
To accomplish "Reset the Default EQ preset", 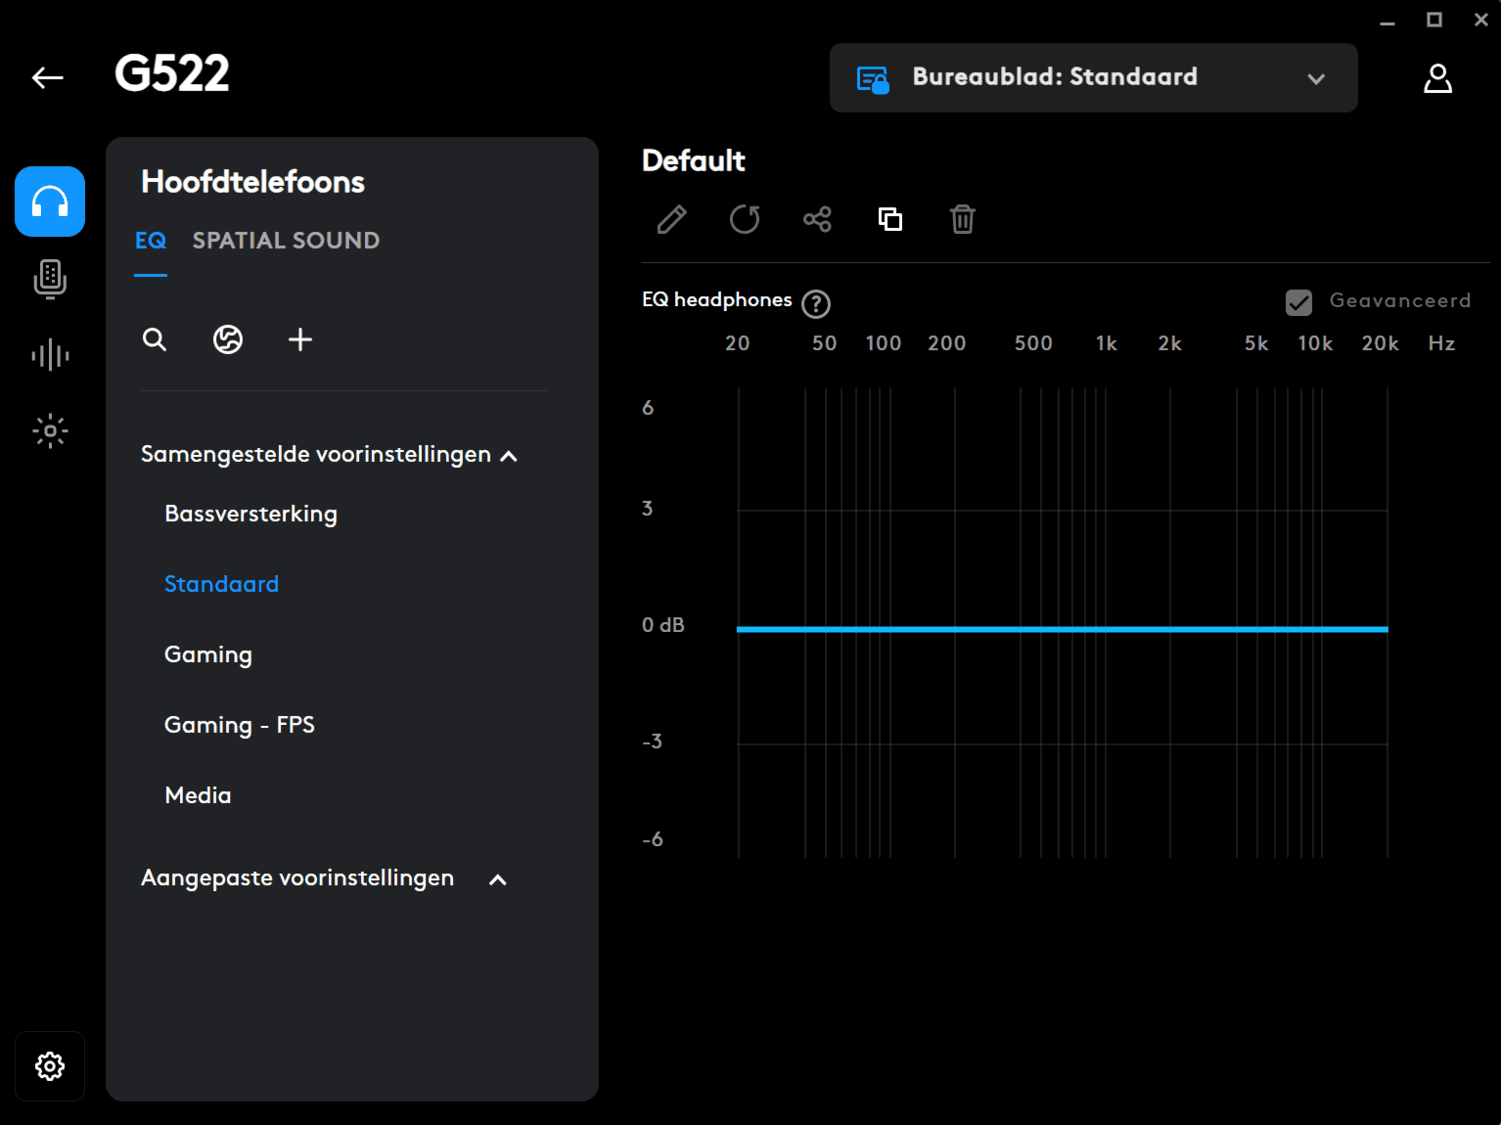I will point(745,219).
